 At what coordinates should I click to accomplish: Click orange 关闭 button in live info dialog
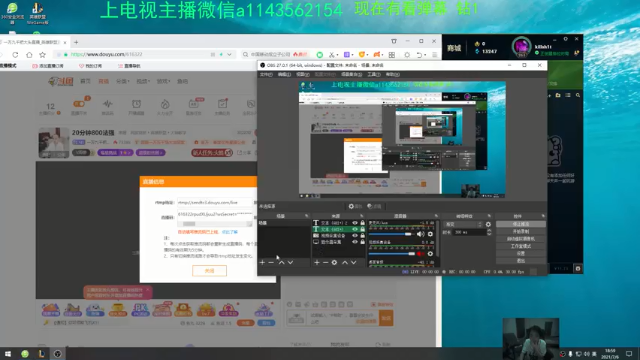pyautogui.click(x=209, y=271)
